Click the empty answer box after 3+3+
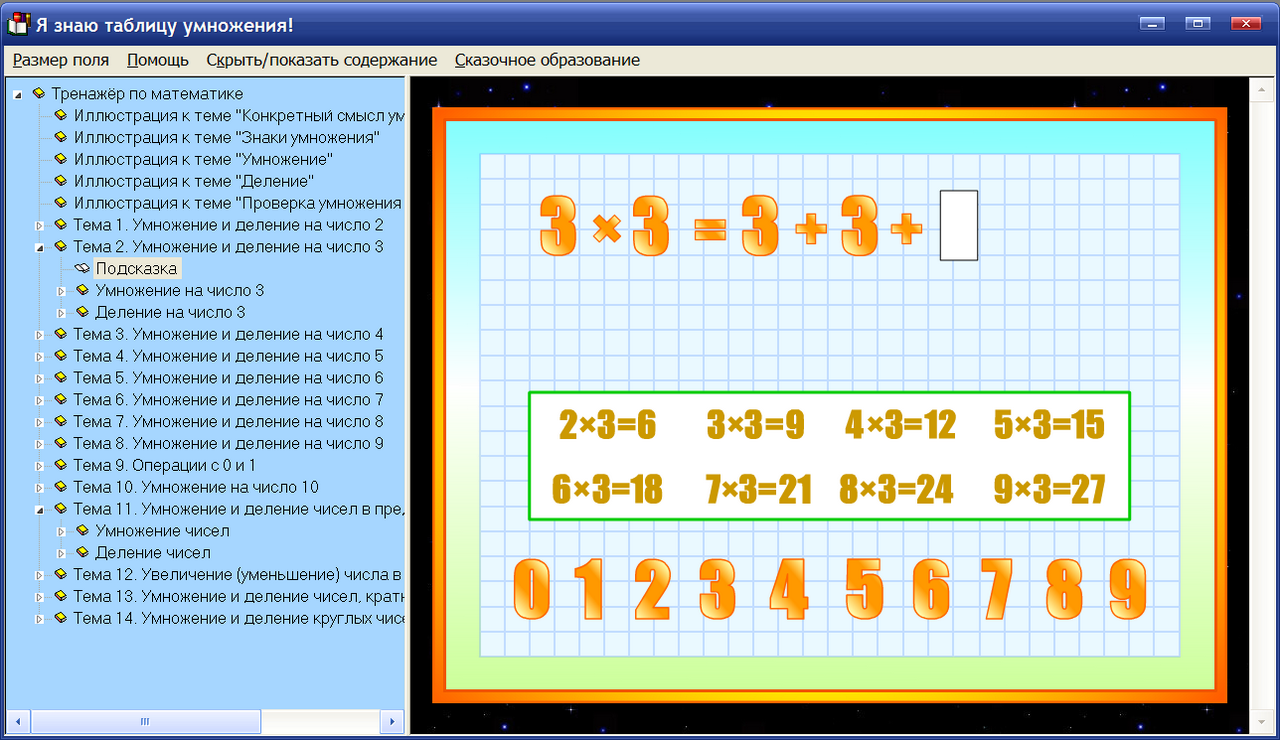Image resolution: width=1280 pixels, height=740 pixels. click(x=959, y=226)
